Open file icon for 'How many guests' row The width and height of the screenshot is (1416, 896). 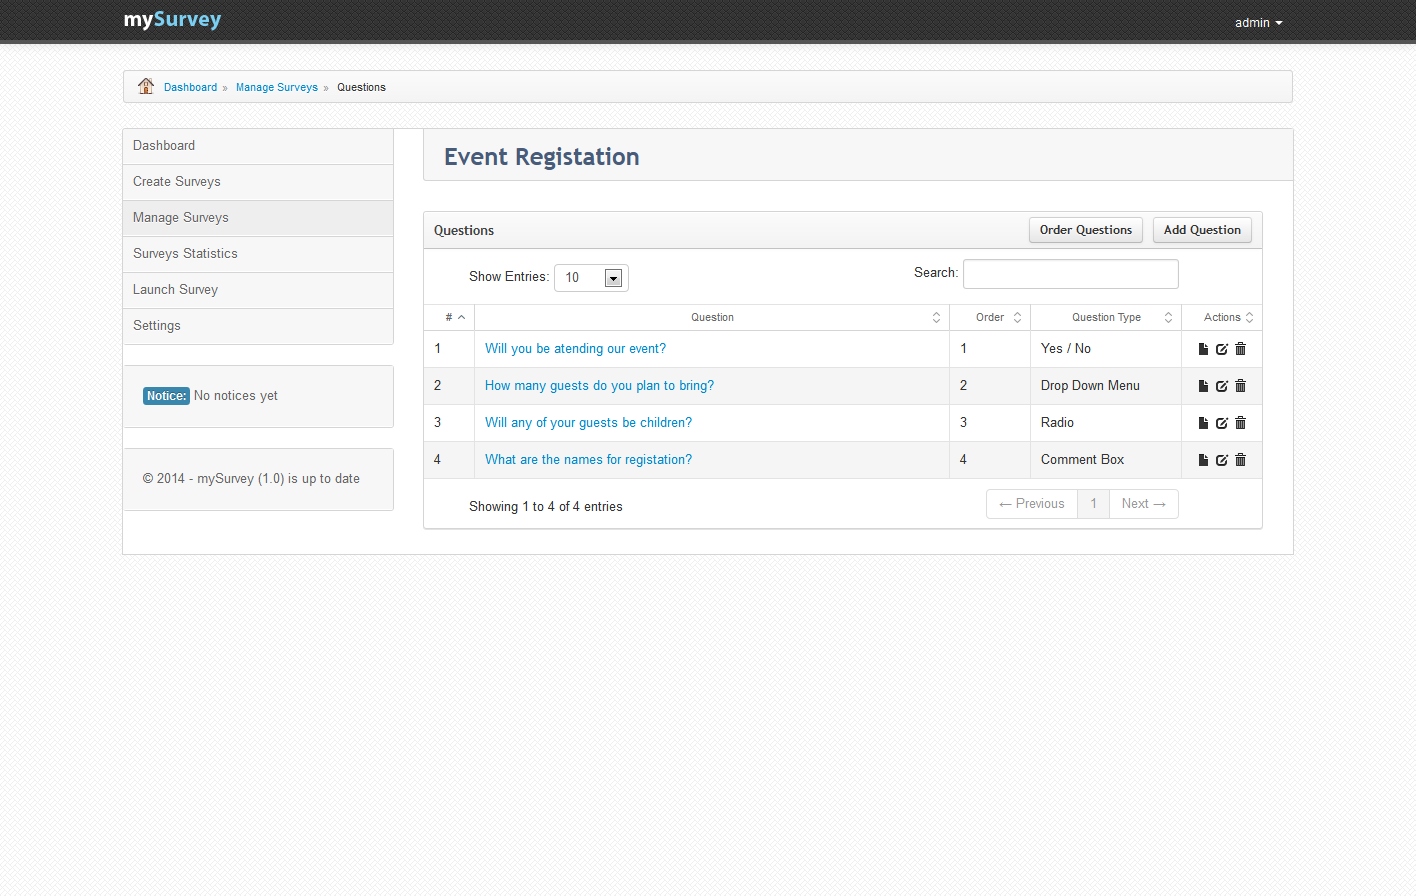tap(1203, 386)
